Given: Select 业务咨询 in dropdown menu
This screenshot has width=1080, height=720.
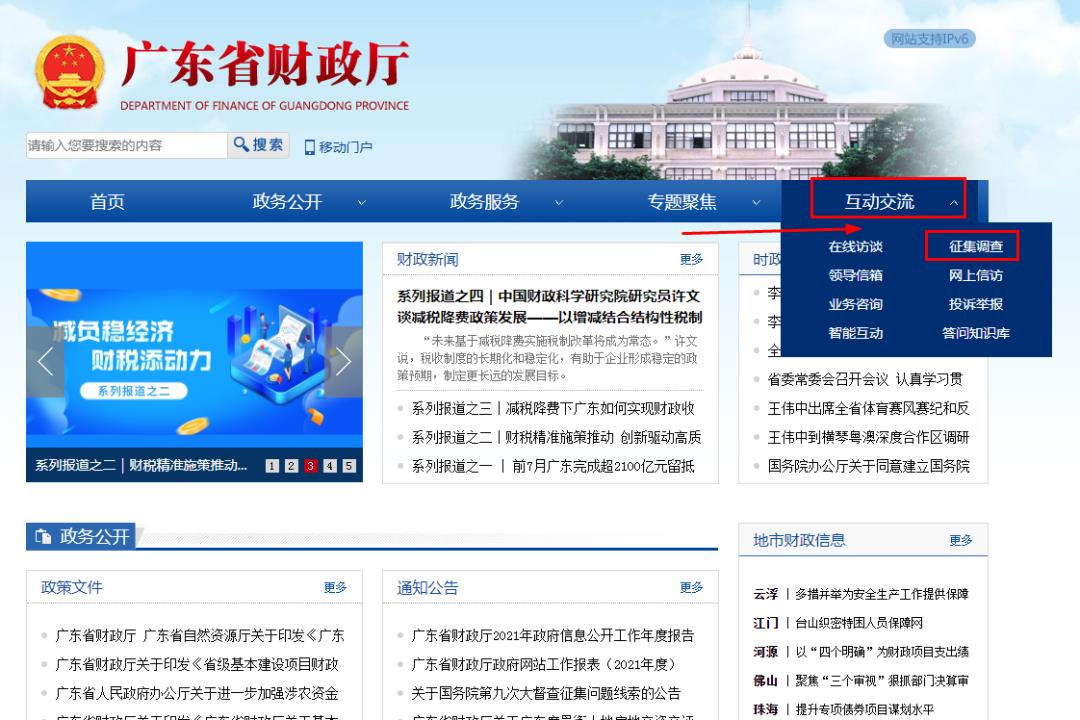Looking at the screenshot, I should pyautogui.click(x=855, y=305).
